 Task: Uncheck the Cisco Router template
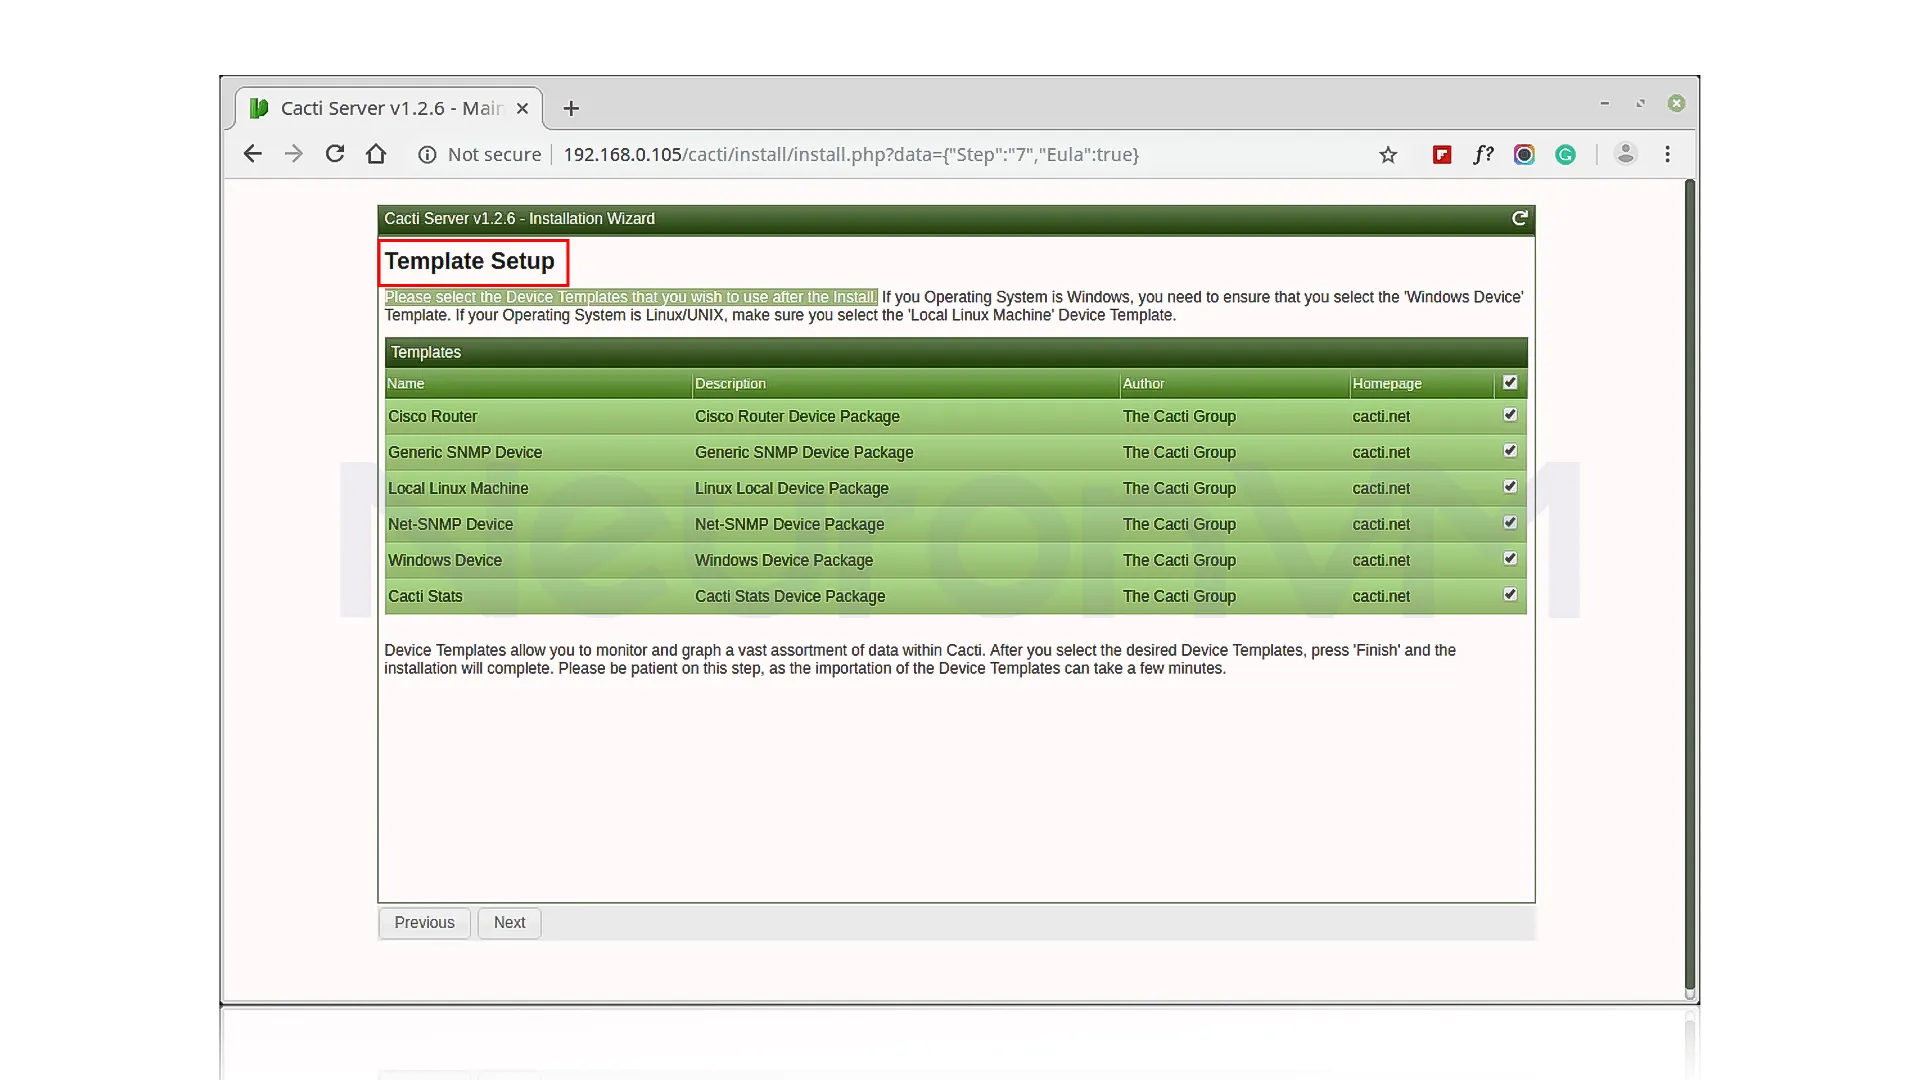(x=1510, y=415)
